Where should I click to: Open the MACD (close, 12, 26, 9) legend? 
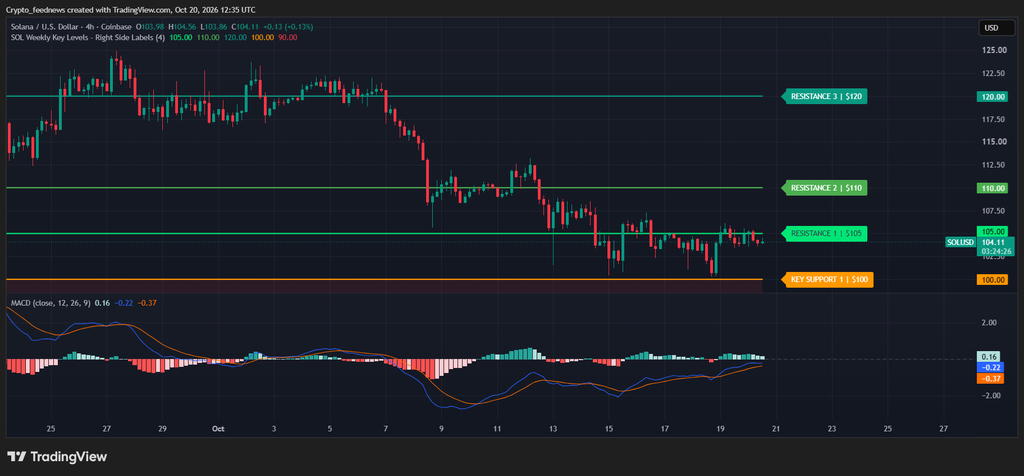50,303
